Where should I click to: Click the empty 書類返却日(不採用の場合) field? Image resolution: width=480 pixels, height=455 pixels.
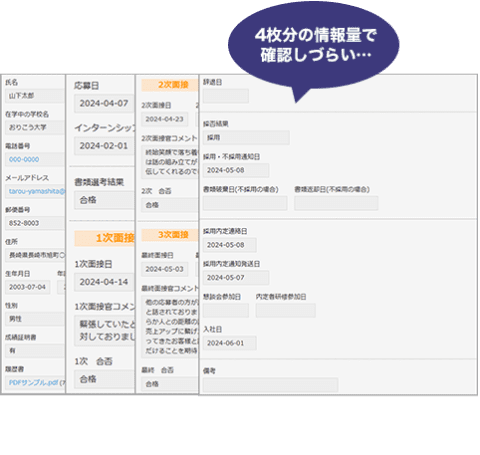[336, 203]
